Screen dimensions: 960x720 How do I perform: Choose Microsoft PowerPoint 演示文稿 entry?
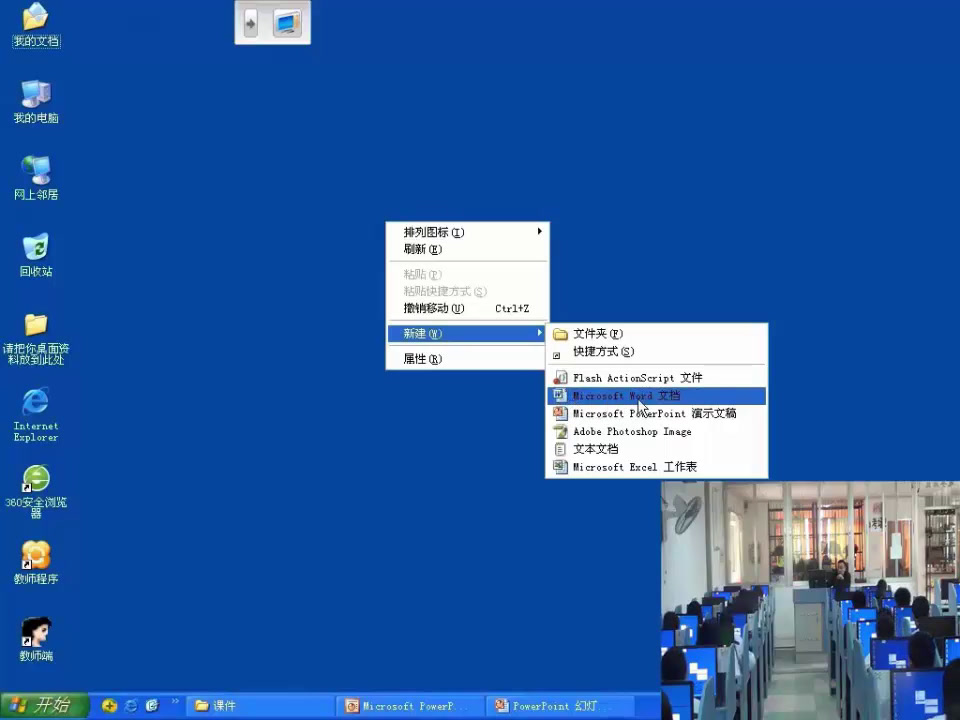click(x=656, y=413)
